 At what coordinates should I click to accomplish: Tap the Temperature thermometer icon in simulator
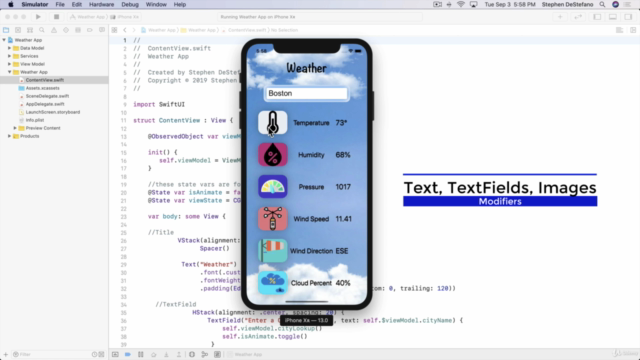pyautogui.click(x=273, y=122)
